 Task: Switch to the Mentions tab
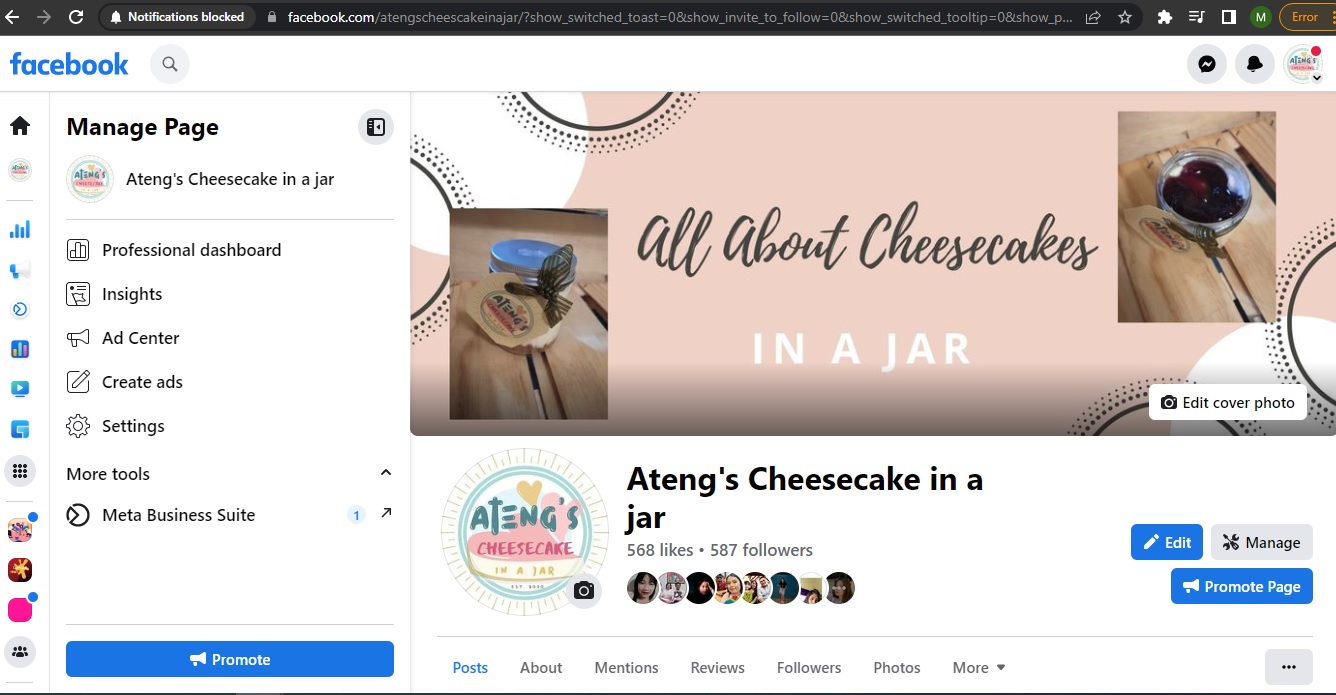[x=626, y=667]
